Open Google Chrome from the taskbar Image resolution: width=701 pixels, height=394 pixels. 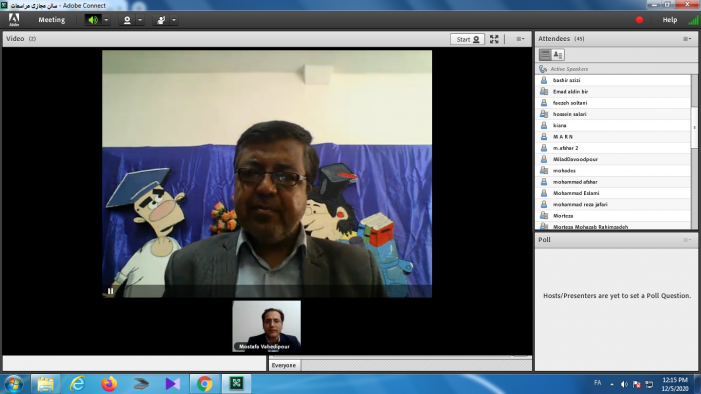(205, 384)
